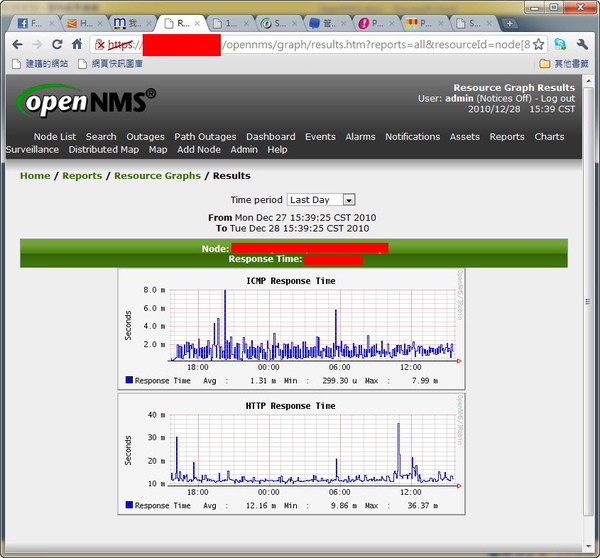The width and height of the screenshot is (600, 558).
Task: Open the Events menu item
Action: pos(320,137)
